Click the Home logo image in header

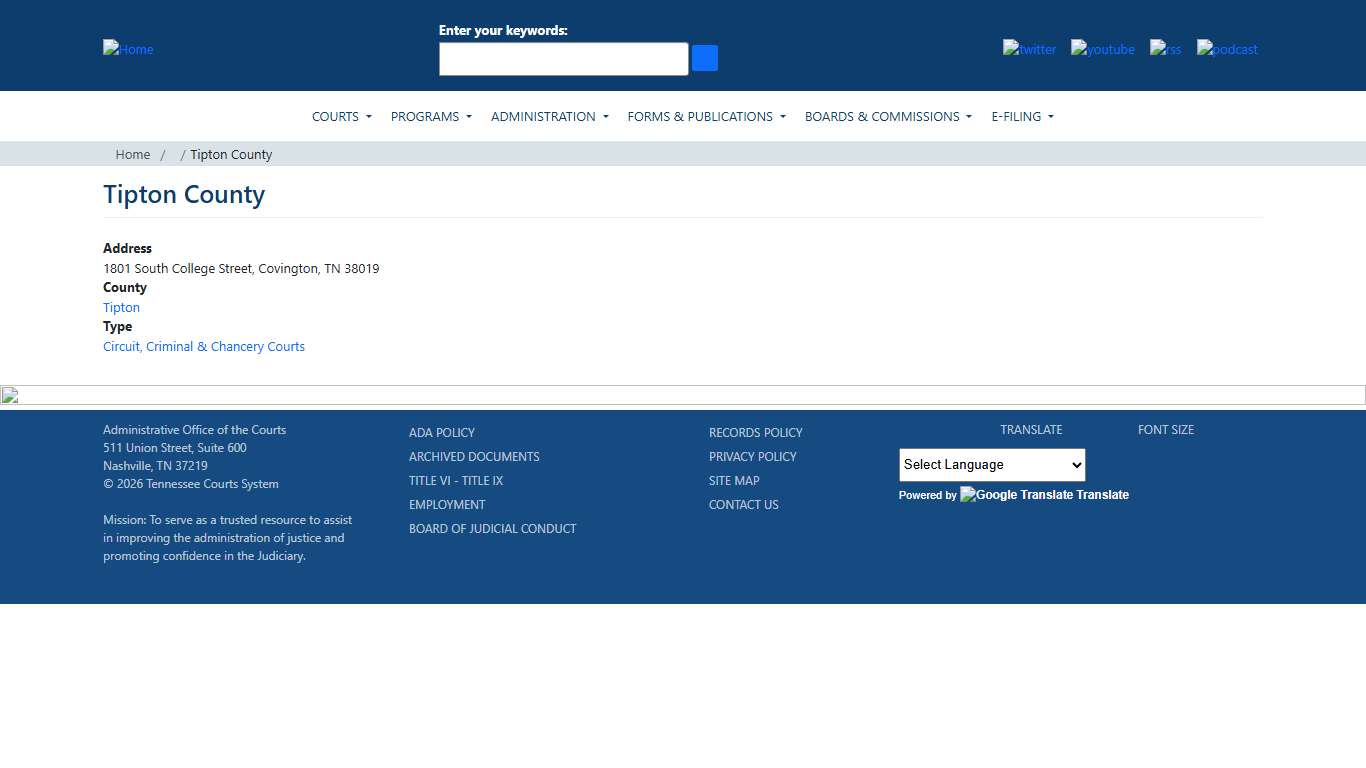coord(128,49)
